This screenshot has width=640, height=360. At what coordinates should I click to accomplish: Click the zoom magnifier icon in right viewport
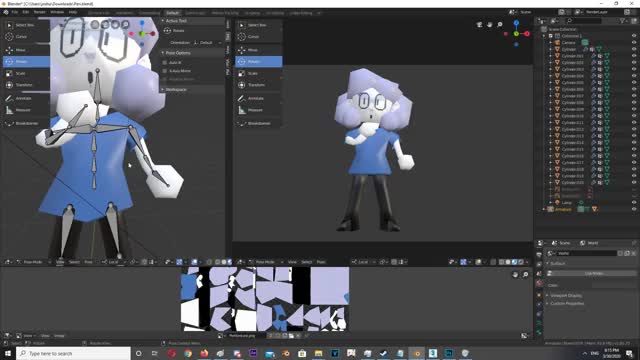click(500, 24)
